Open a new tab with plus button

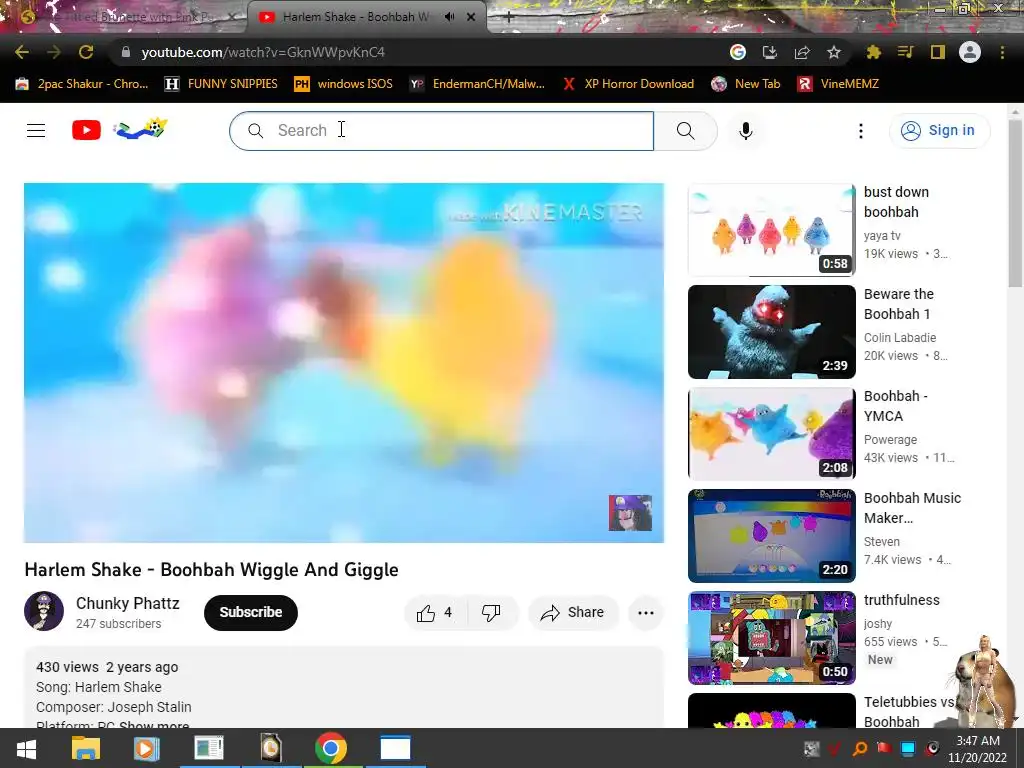509,17
